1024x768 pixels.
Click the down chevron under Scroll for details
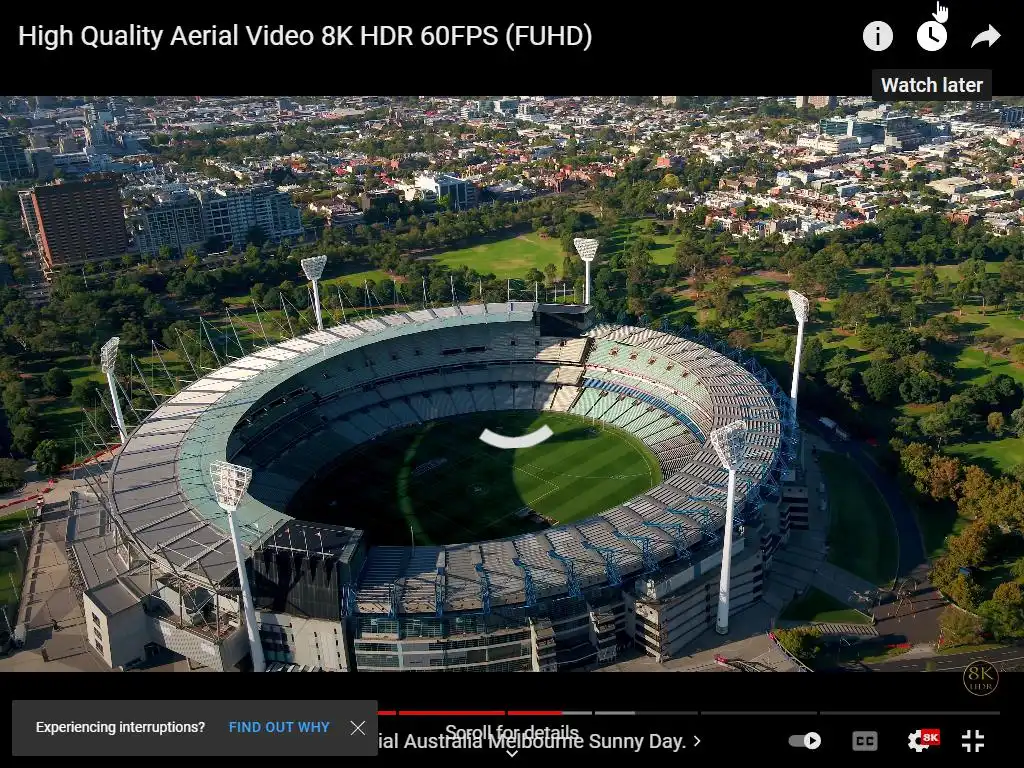(x=512, y=754)
